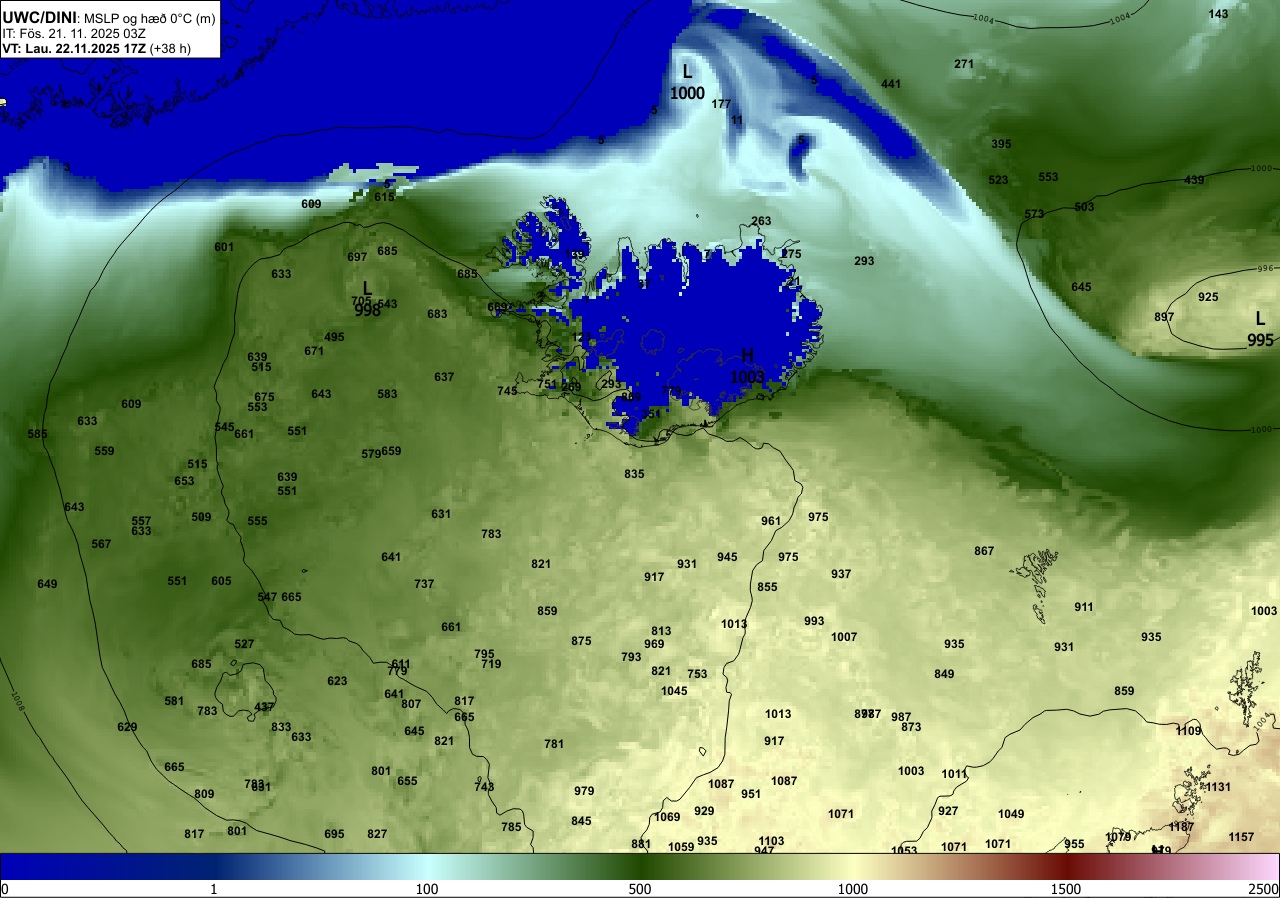
Task: Click the freezing level value 835
Action: click(x=634, y=474)
